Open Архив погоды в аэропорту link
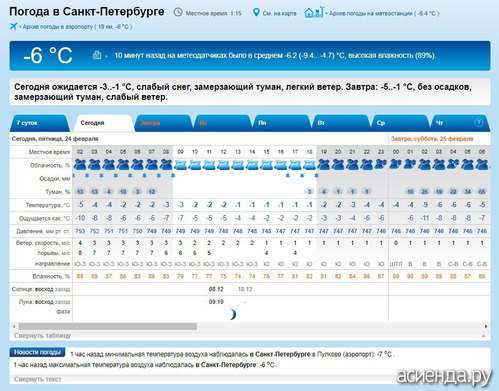 (77, 27)
